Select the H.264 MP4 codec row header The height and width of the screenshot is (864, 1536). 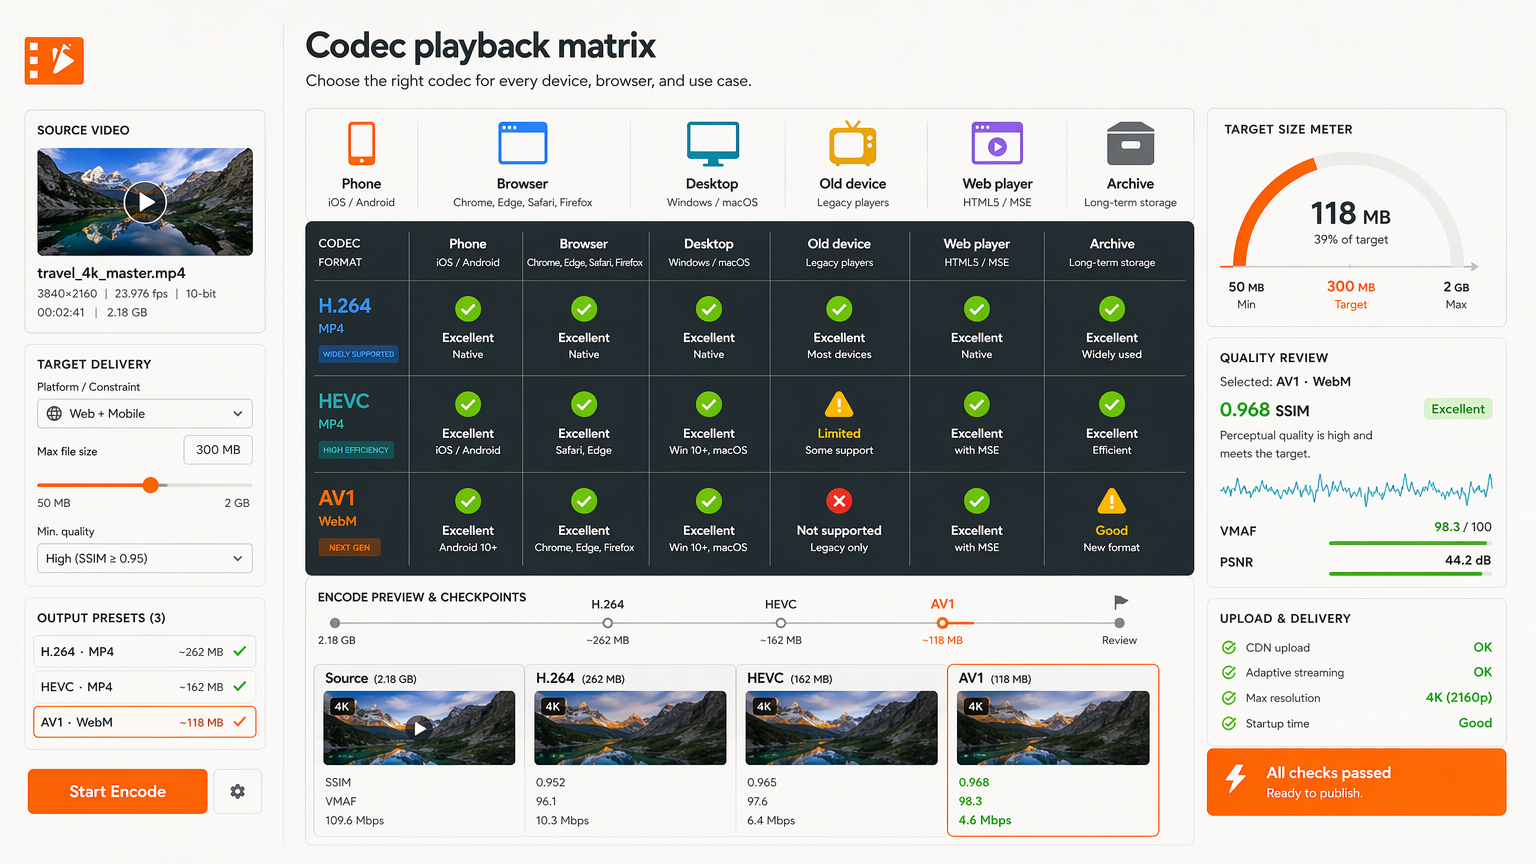coord(358,328)
